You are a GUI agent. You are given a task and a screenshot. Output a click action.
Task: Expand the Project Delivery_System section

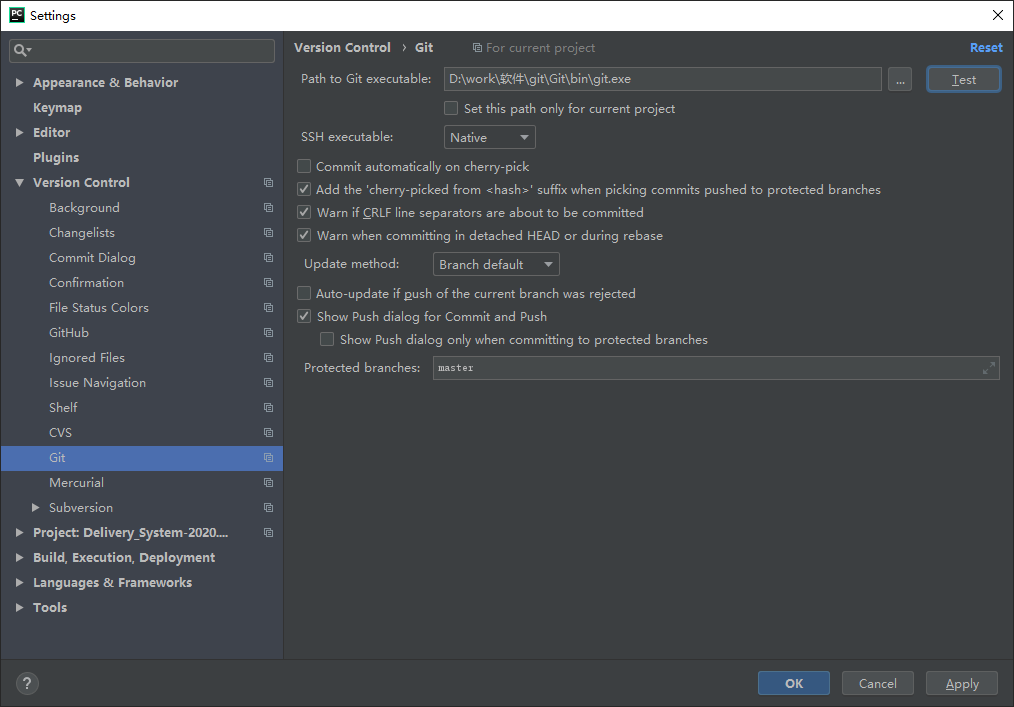pos(19,532)
